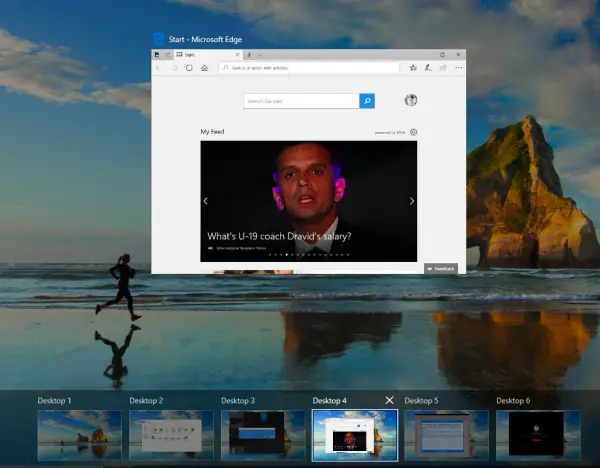Screen dimensions: 600x468
Task: Click the Desktop 6 label
Action: (513, 401)
